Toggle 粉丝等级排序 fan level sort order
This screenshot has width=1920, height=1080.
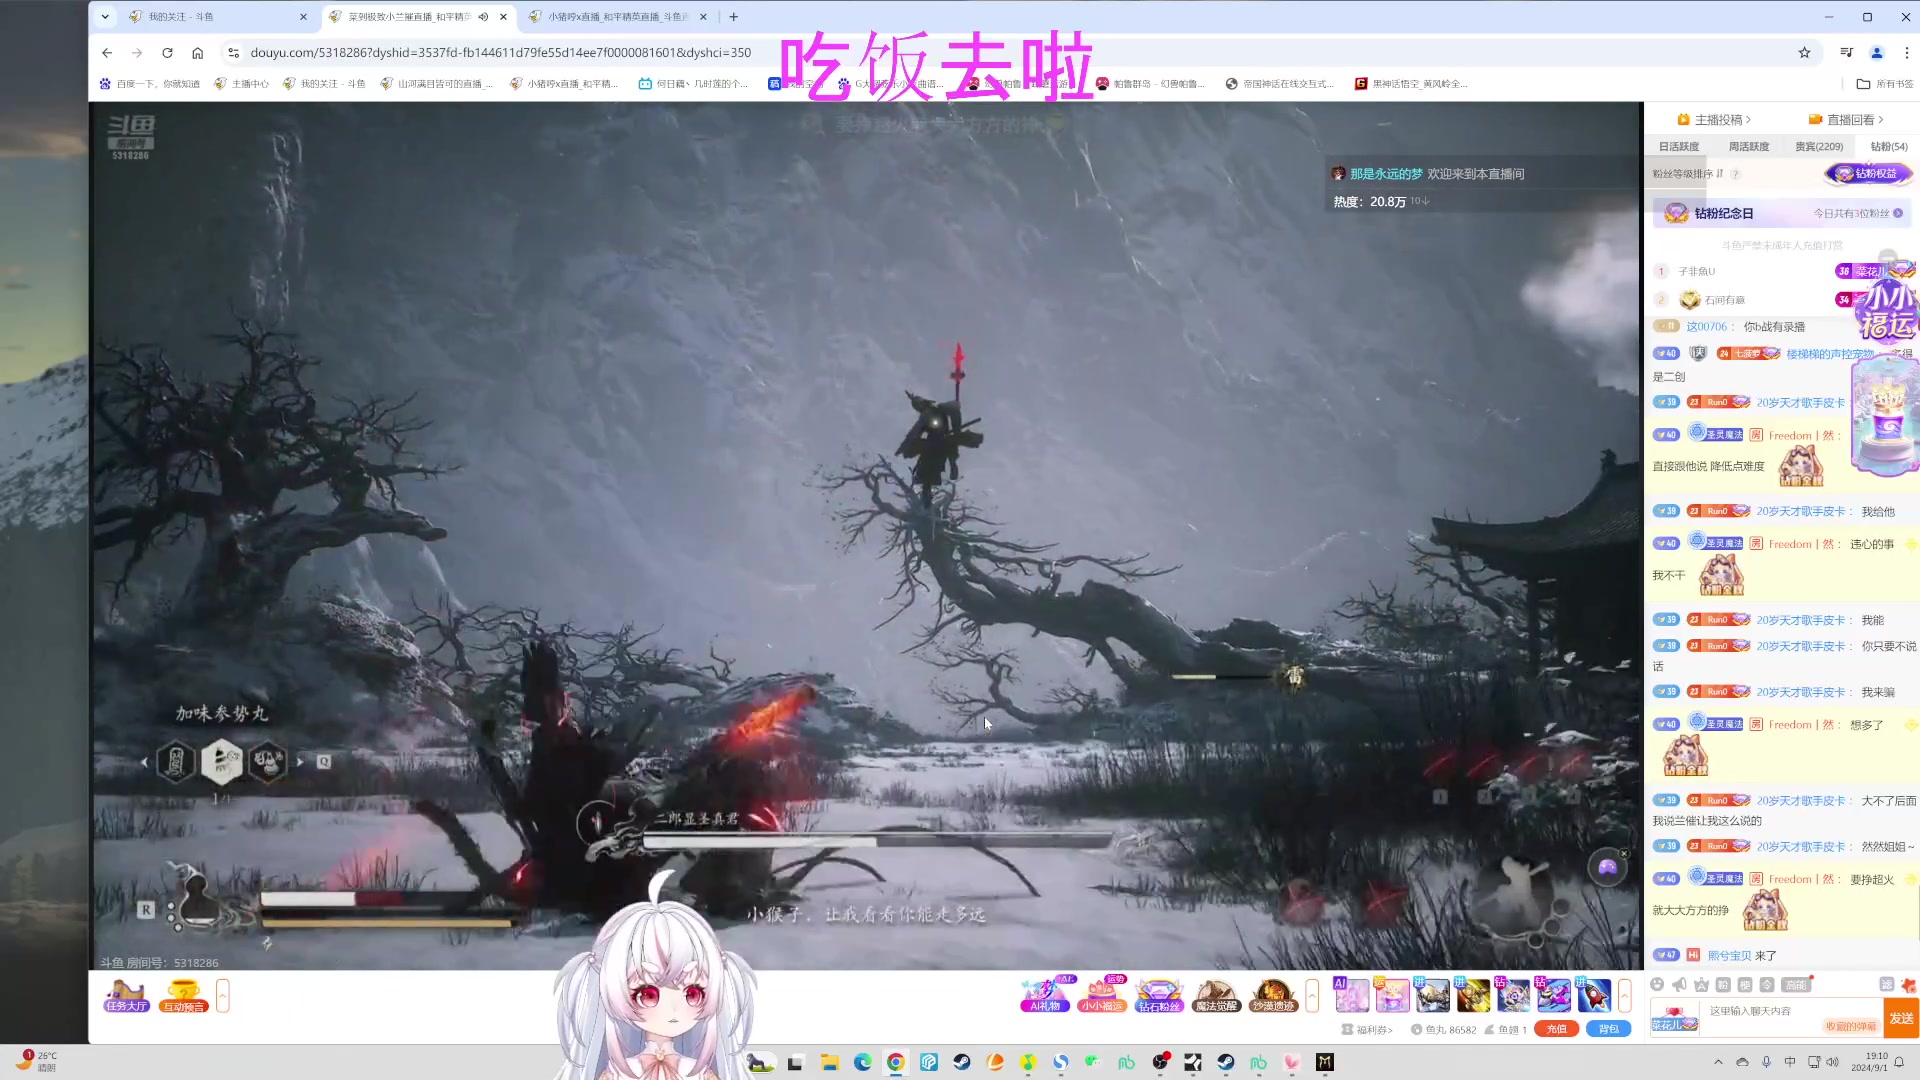tap(1688, 174)
